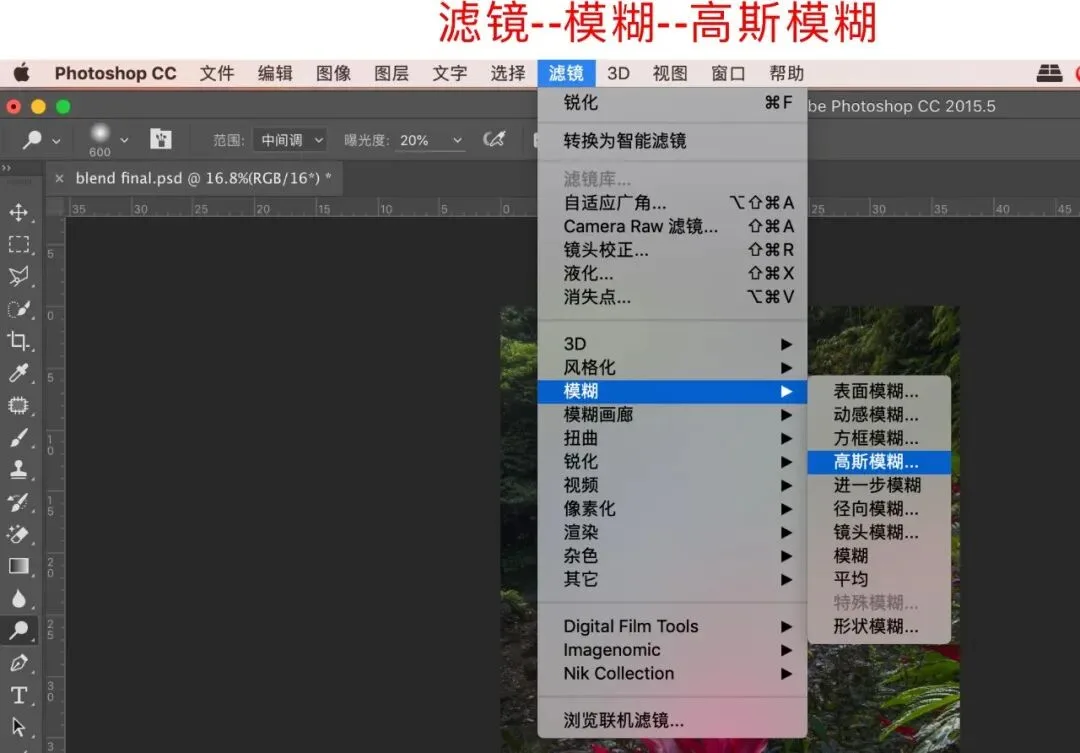Select the Clone Stamp tool
Image resolution: width=1080 pixels, height=753 pixels.
pos(19,469)
